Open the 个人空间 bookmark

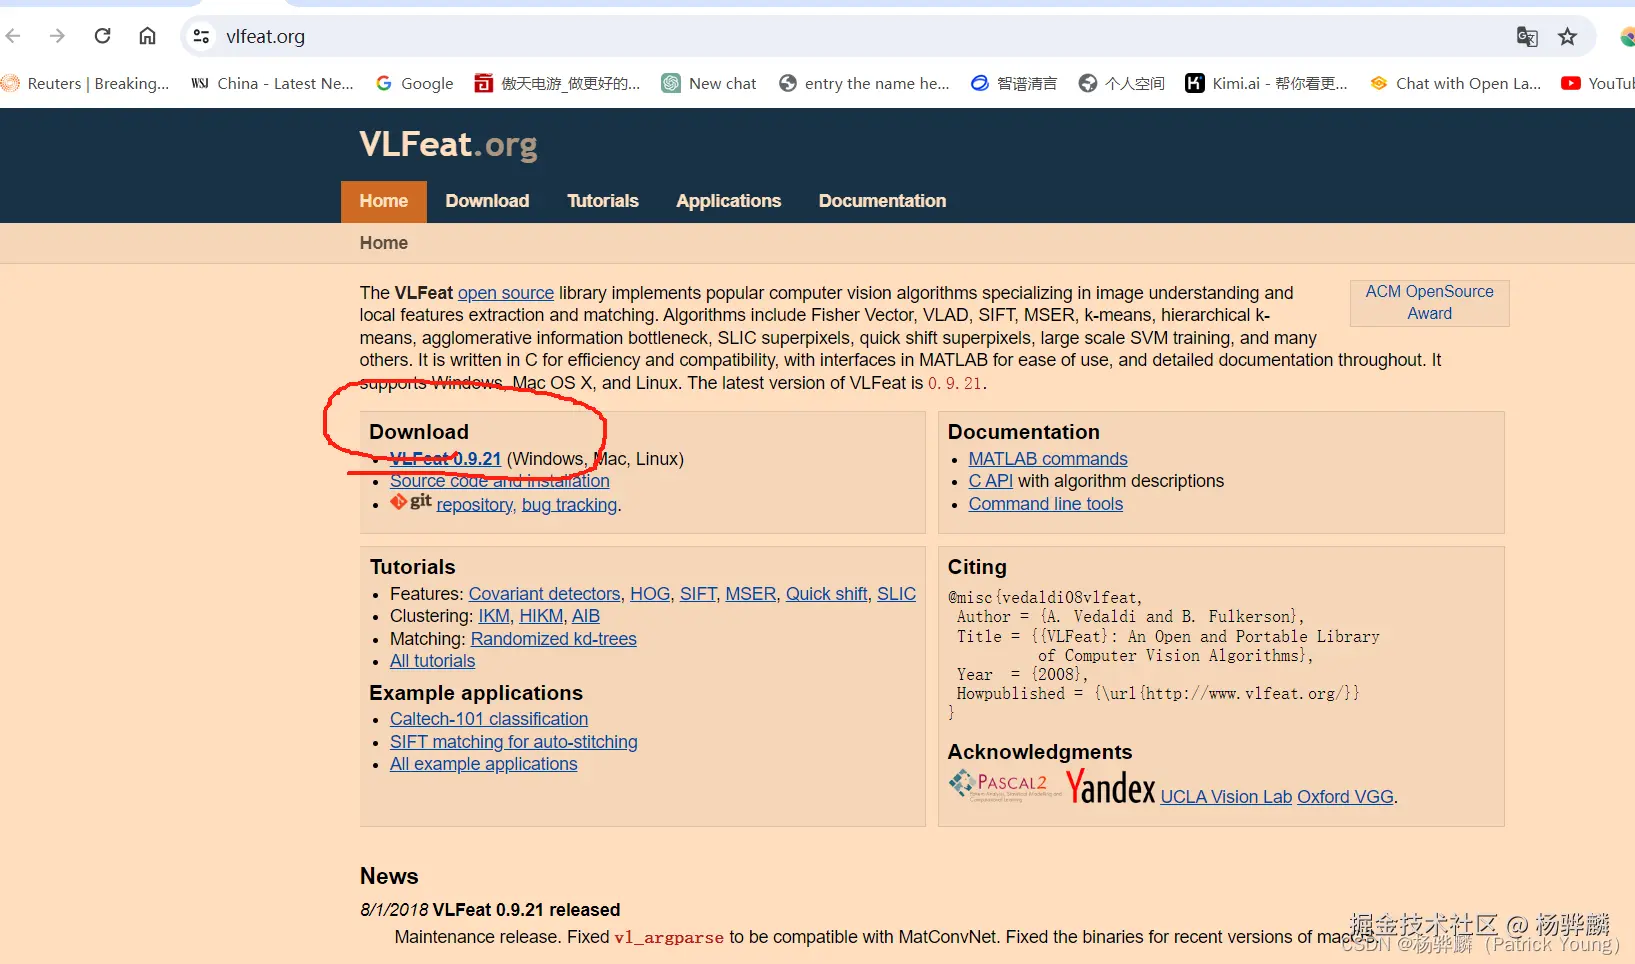tap(1122, 84)
